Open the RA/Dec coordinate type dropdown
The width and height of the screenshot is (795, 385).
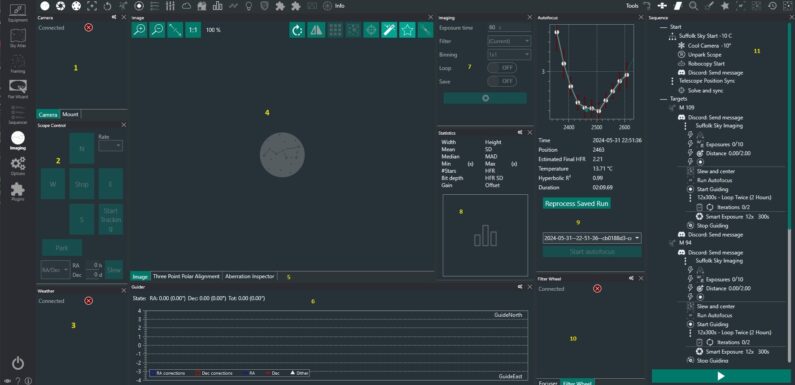tap(55, 270)
